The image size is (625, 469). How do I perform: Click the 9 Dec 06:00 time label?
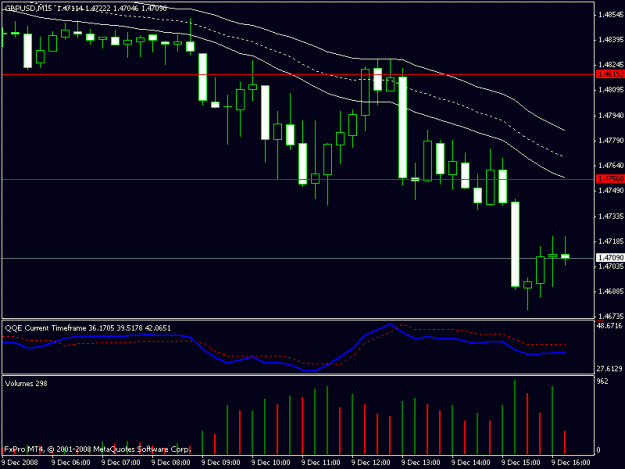click(x=71, y=462)
